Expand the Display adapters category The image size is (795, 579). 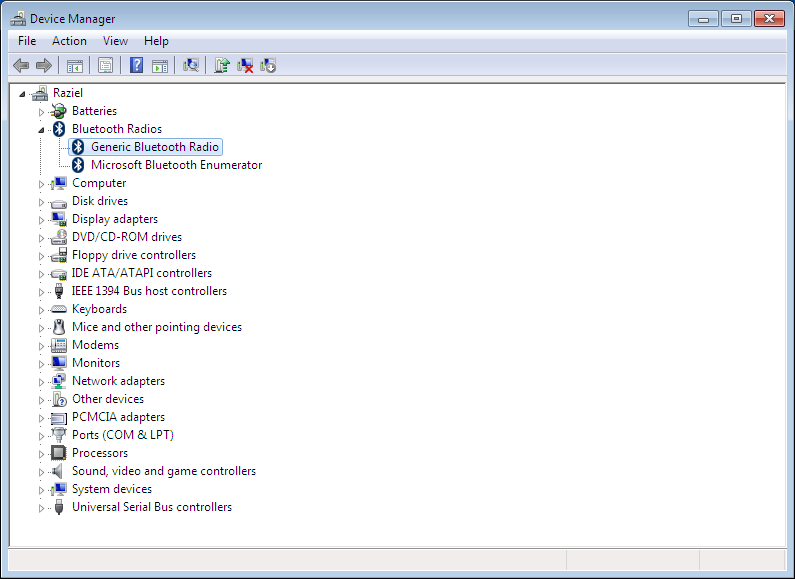tap(42, 219)
